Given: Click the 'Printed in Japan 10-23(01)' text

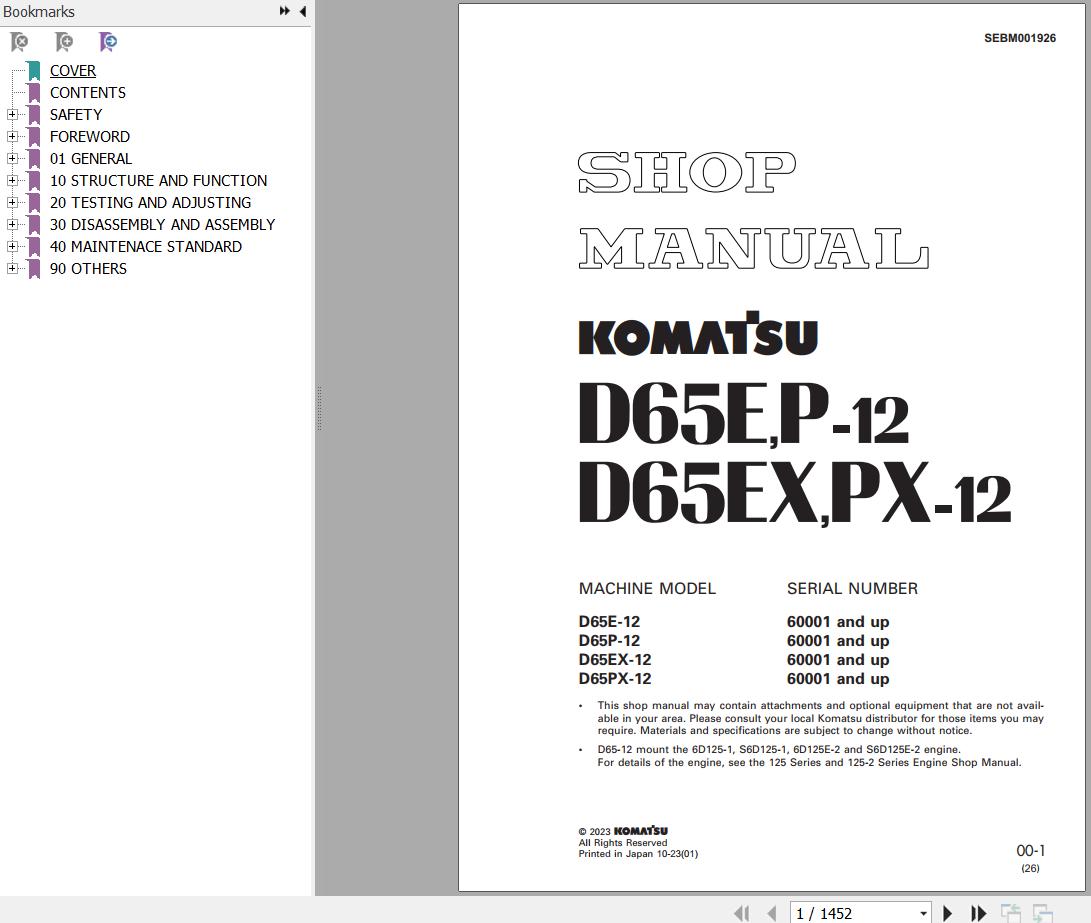Looking at the screenshot, I should pos(638,854).
